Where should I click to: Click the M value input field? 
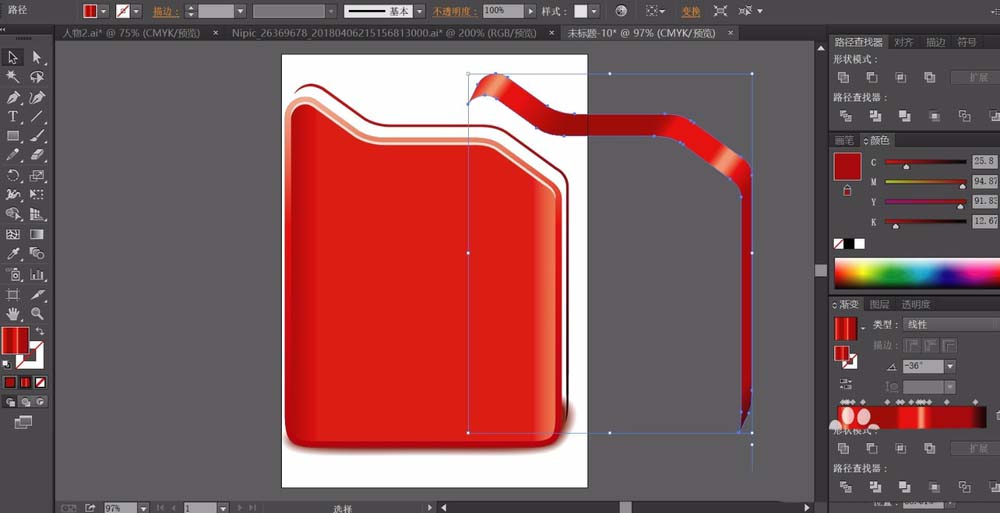pyautogui.click(x=985, y=181)
